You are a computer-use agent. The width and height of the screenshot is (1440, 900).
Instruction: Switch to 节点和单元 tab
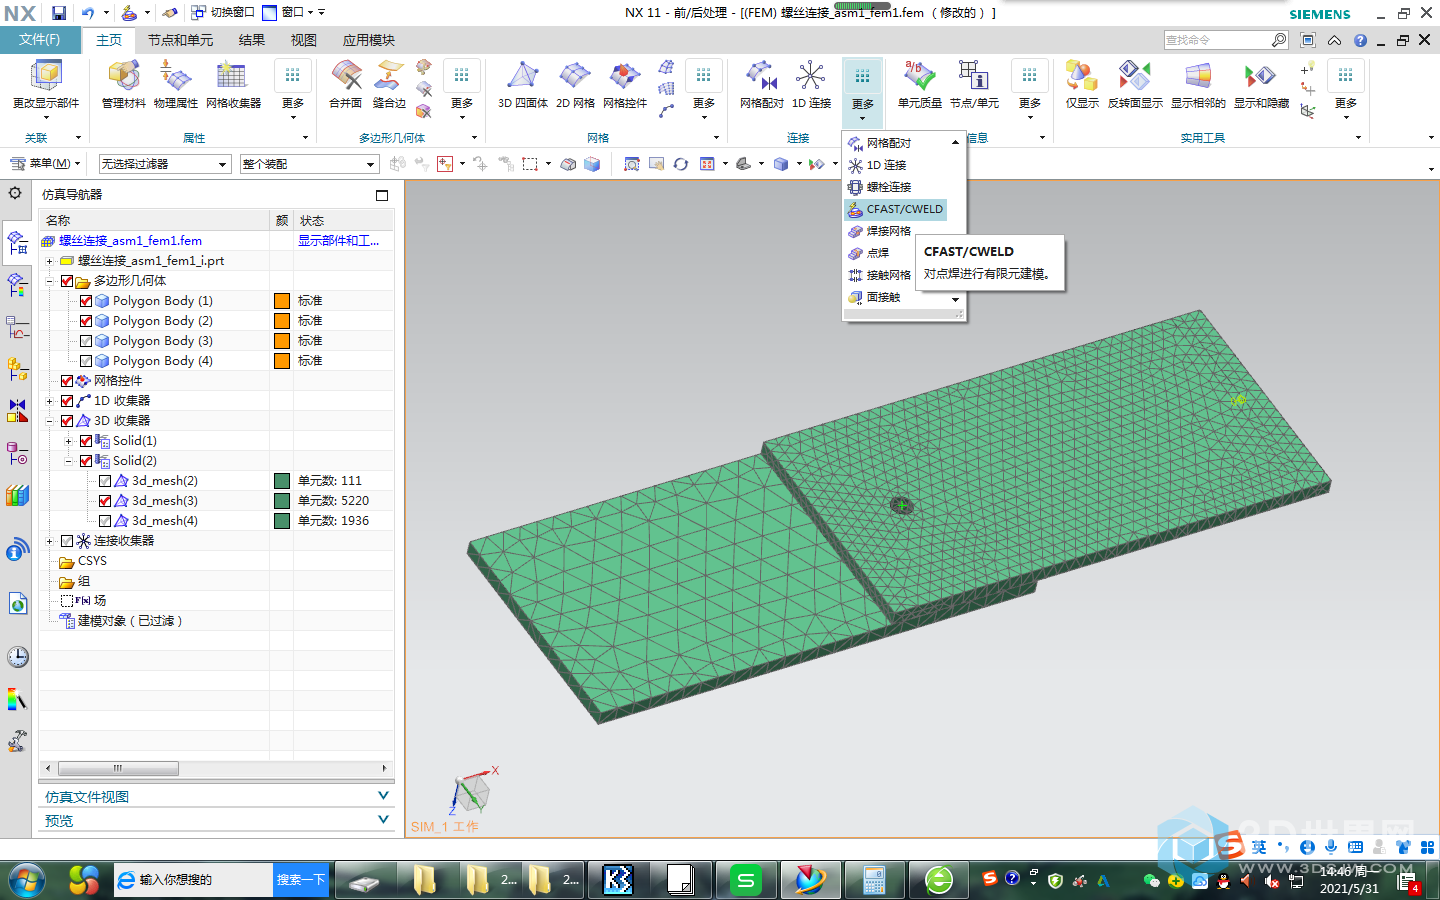180,40
